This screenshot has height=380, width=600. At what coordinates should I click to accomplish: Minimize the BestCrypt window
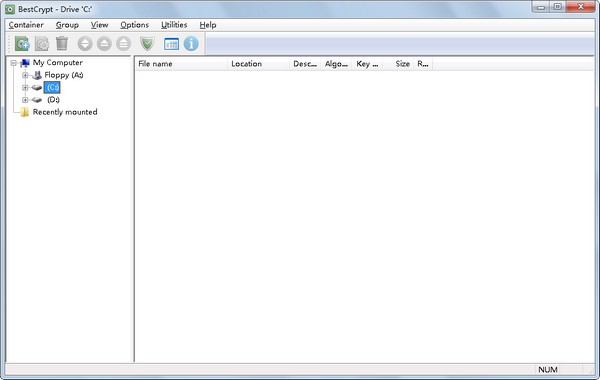[x=541, y=7]
